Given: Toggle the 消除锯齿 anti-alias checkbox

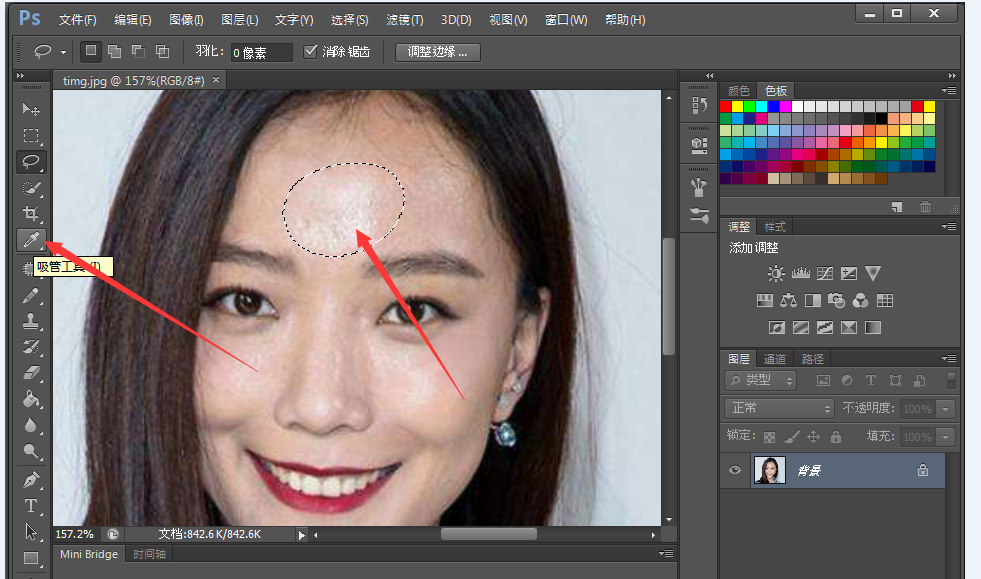Looking at the screenshot, I should [x=310, y=51].
